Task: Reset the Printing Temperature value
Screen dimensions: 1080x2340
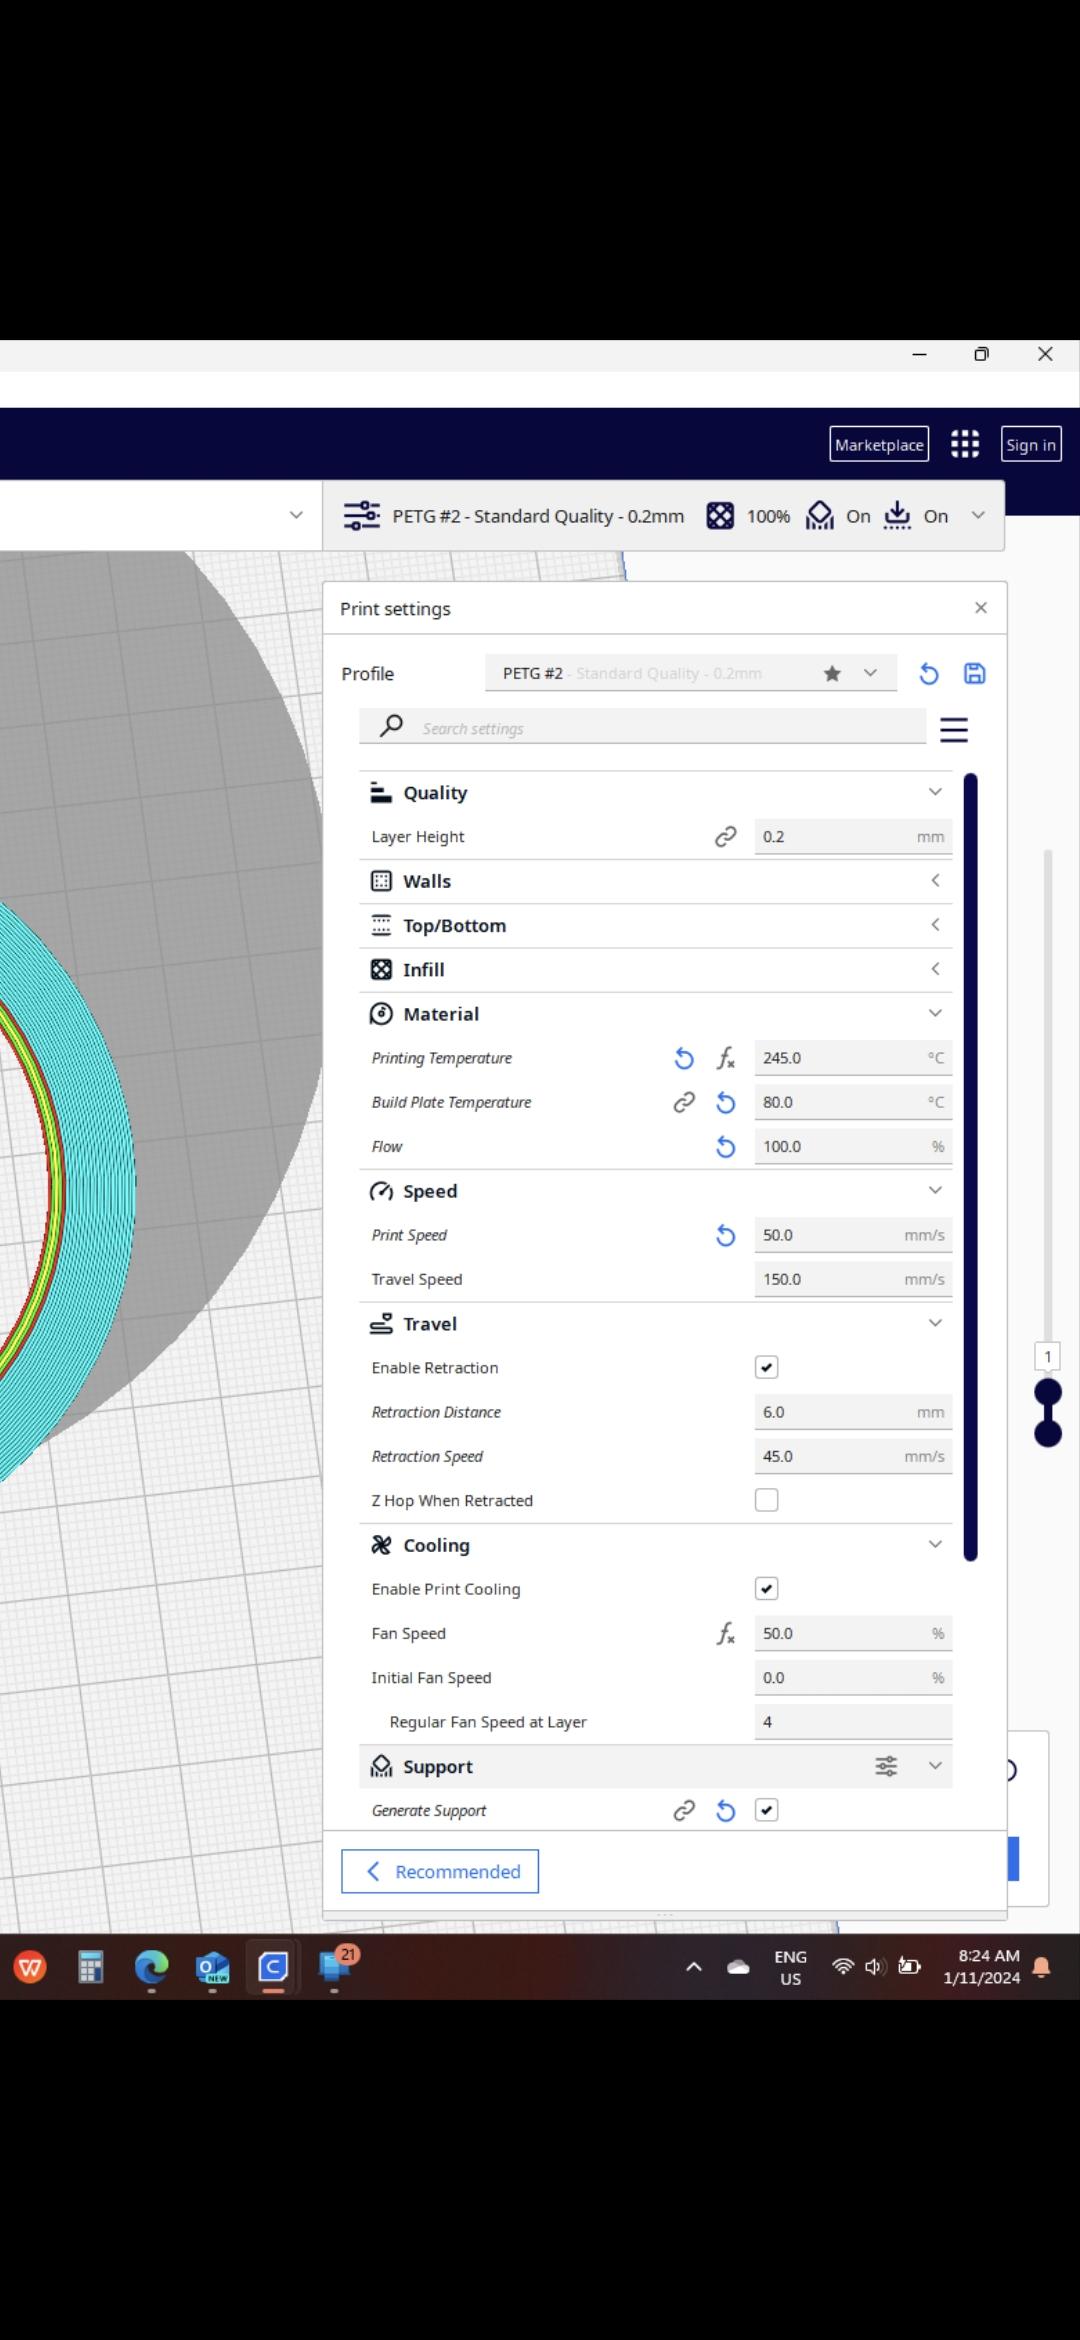Action: pyautogui.click(x=684, y=1058)
